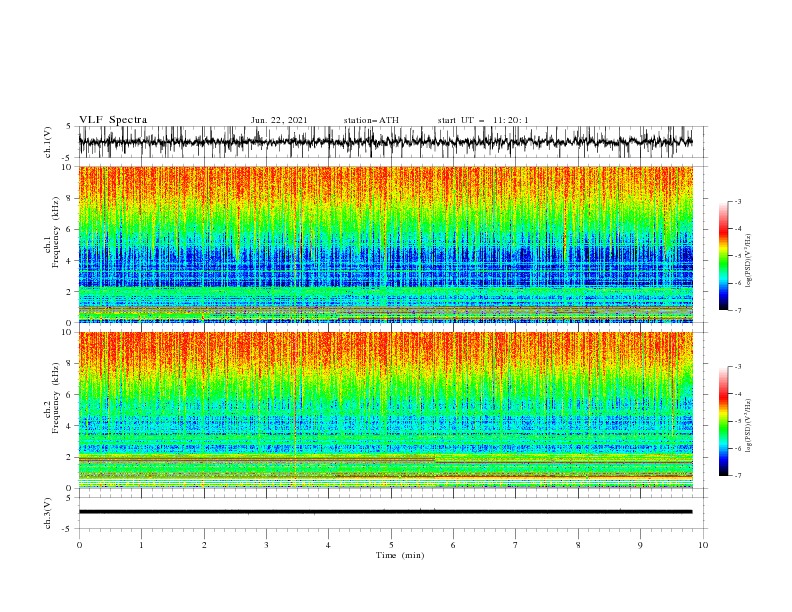The width and height of the screenshot is (792, 612).
Task: Click the ch.1 spectrogram's 10 kHz tick label
Action: point(66,167)
